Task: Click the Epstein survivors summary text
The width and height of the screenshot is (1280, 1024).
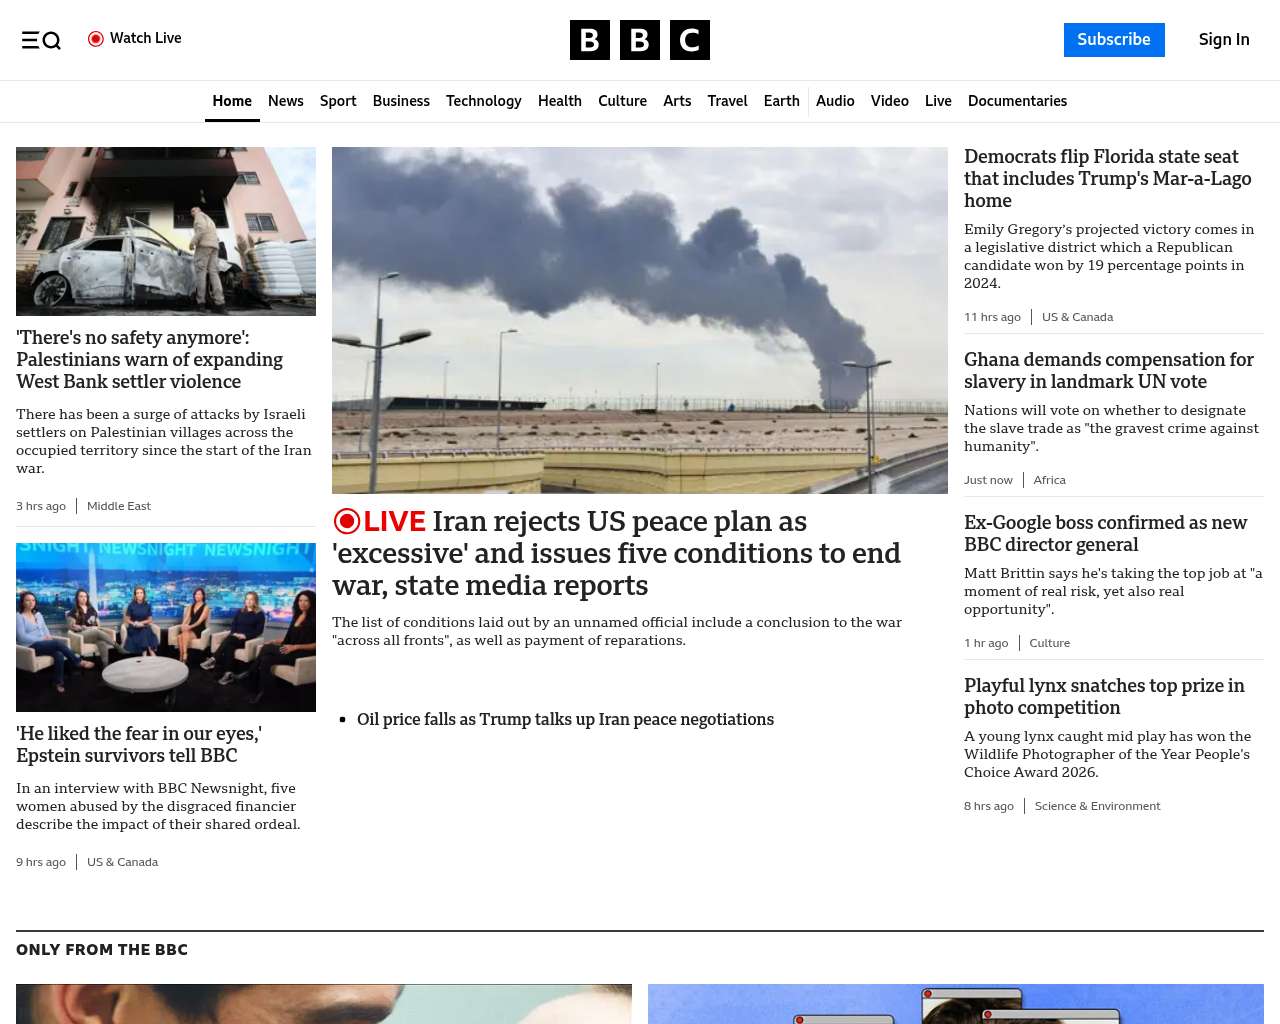Action: [158, 806]
